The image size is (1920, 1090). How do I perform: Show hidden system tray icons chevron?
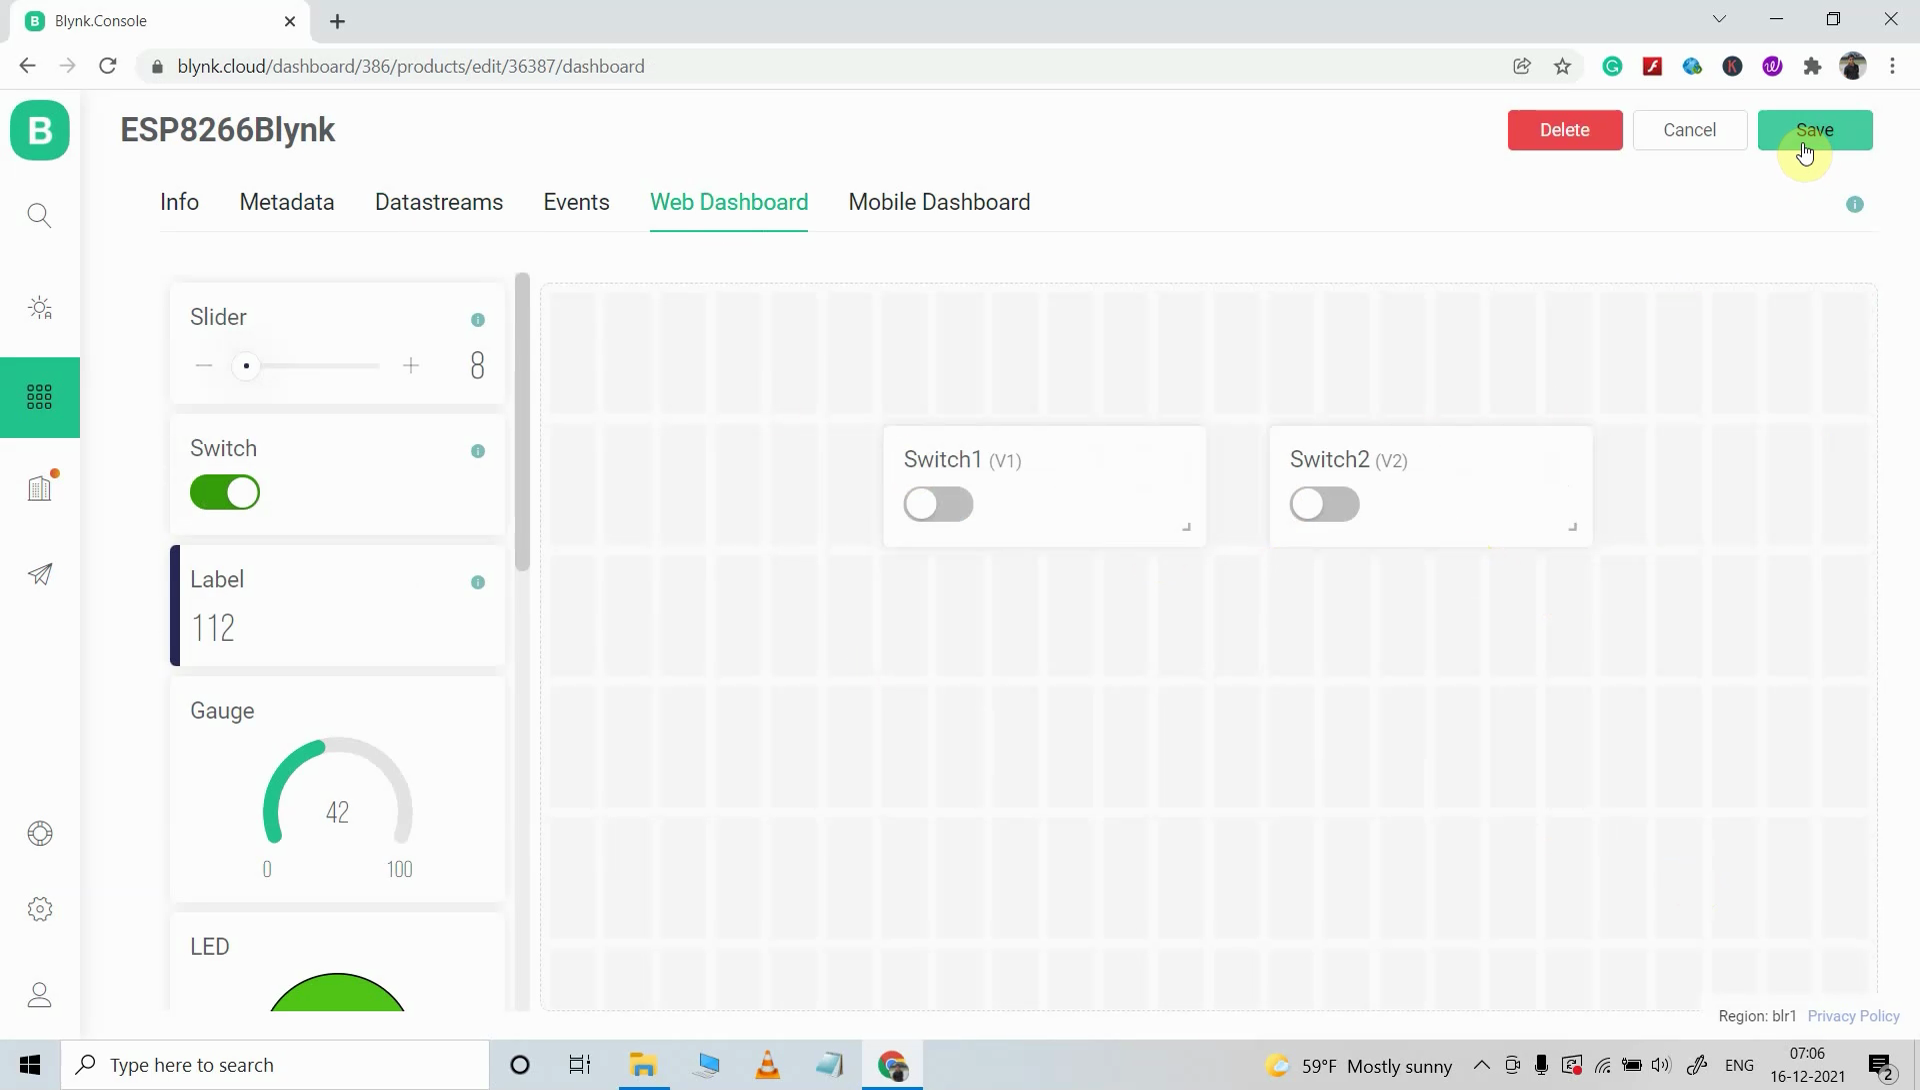pos(1482,1065)
